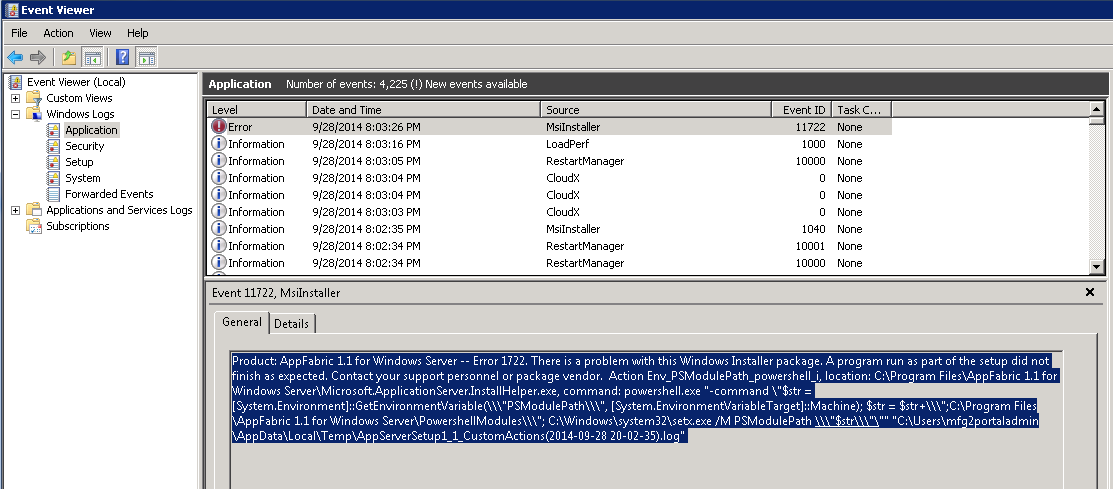This screenshot has width=1113, height=489.
Task: Click the event list scroll up arrow
Action: (1097, 109)
